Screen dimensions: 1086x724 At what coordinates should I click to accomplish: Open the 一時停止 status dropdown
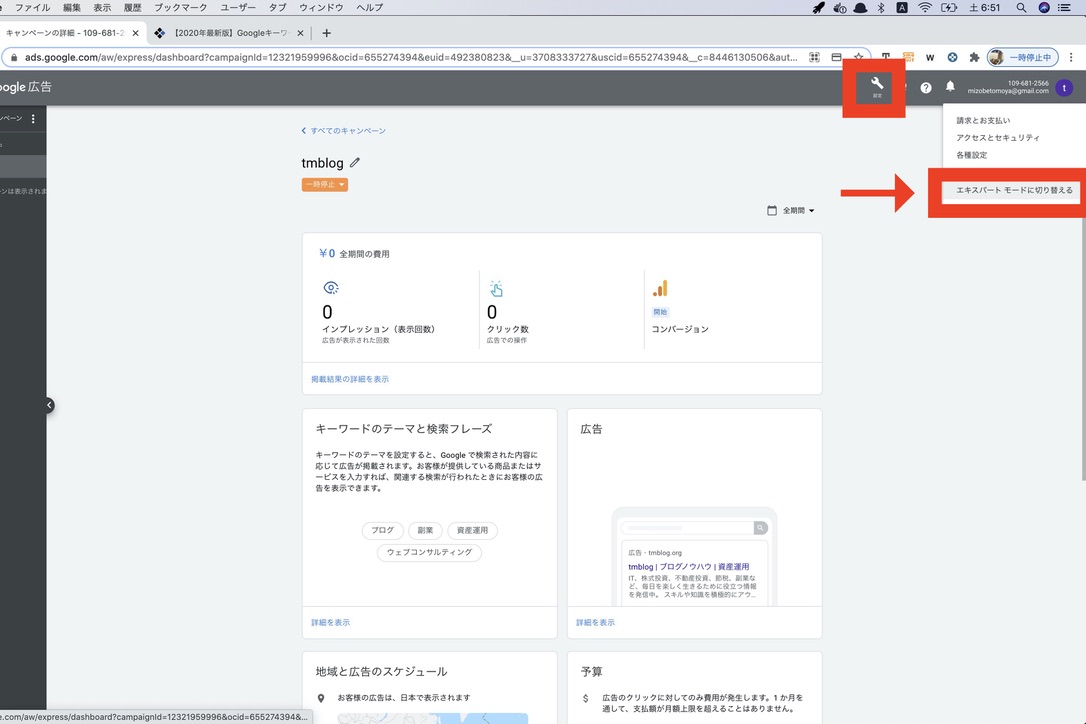(325, 184)
